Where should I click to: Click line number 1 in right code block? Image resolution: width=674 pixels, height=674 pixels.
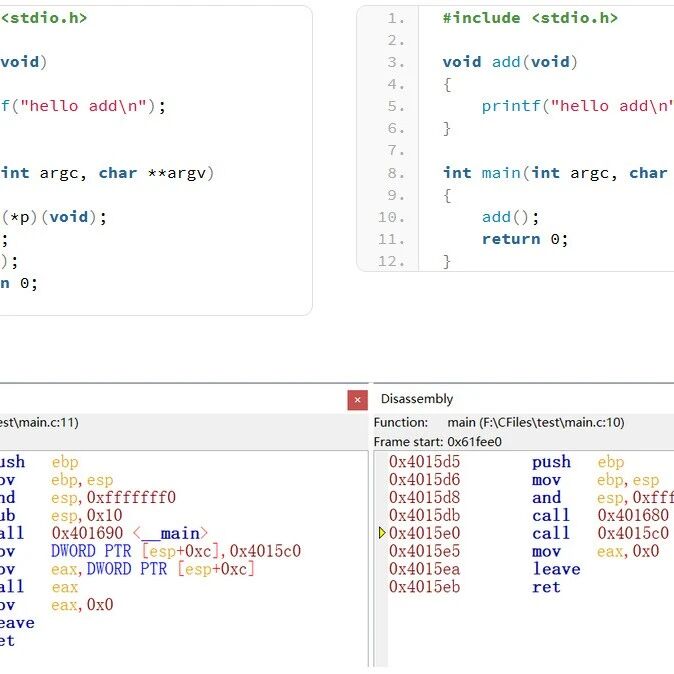[396, 18]
